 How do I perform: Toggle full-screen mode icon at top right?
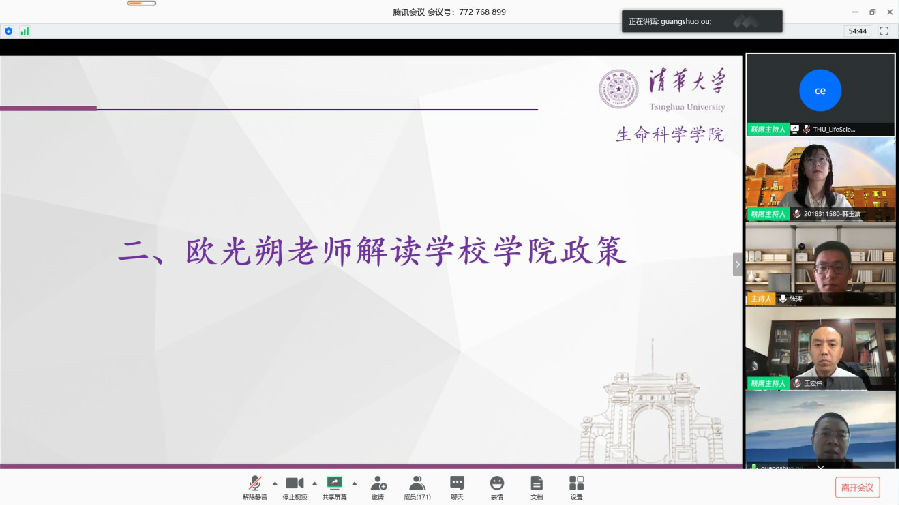883,31
